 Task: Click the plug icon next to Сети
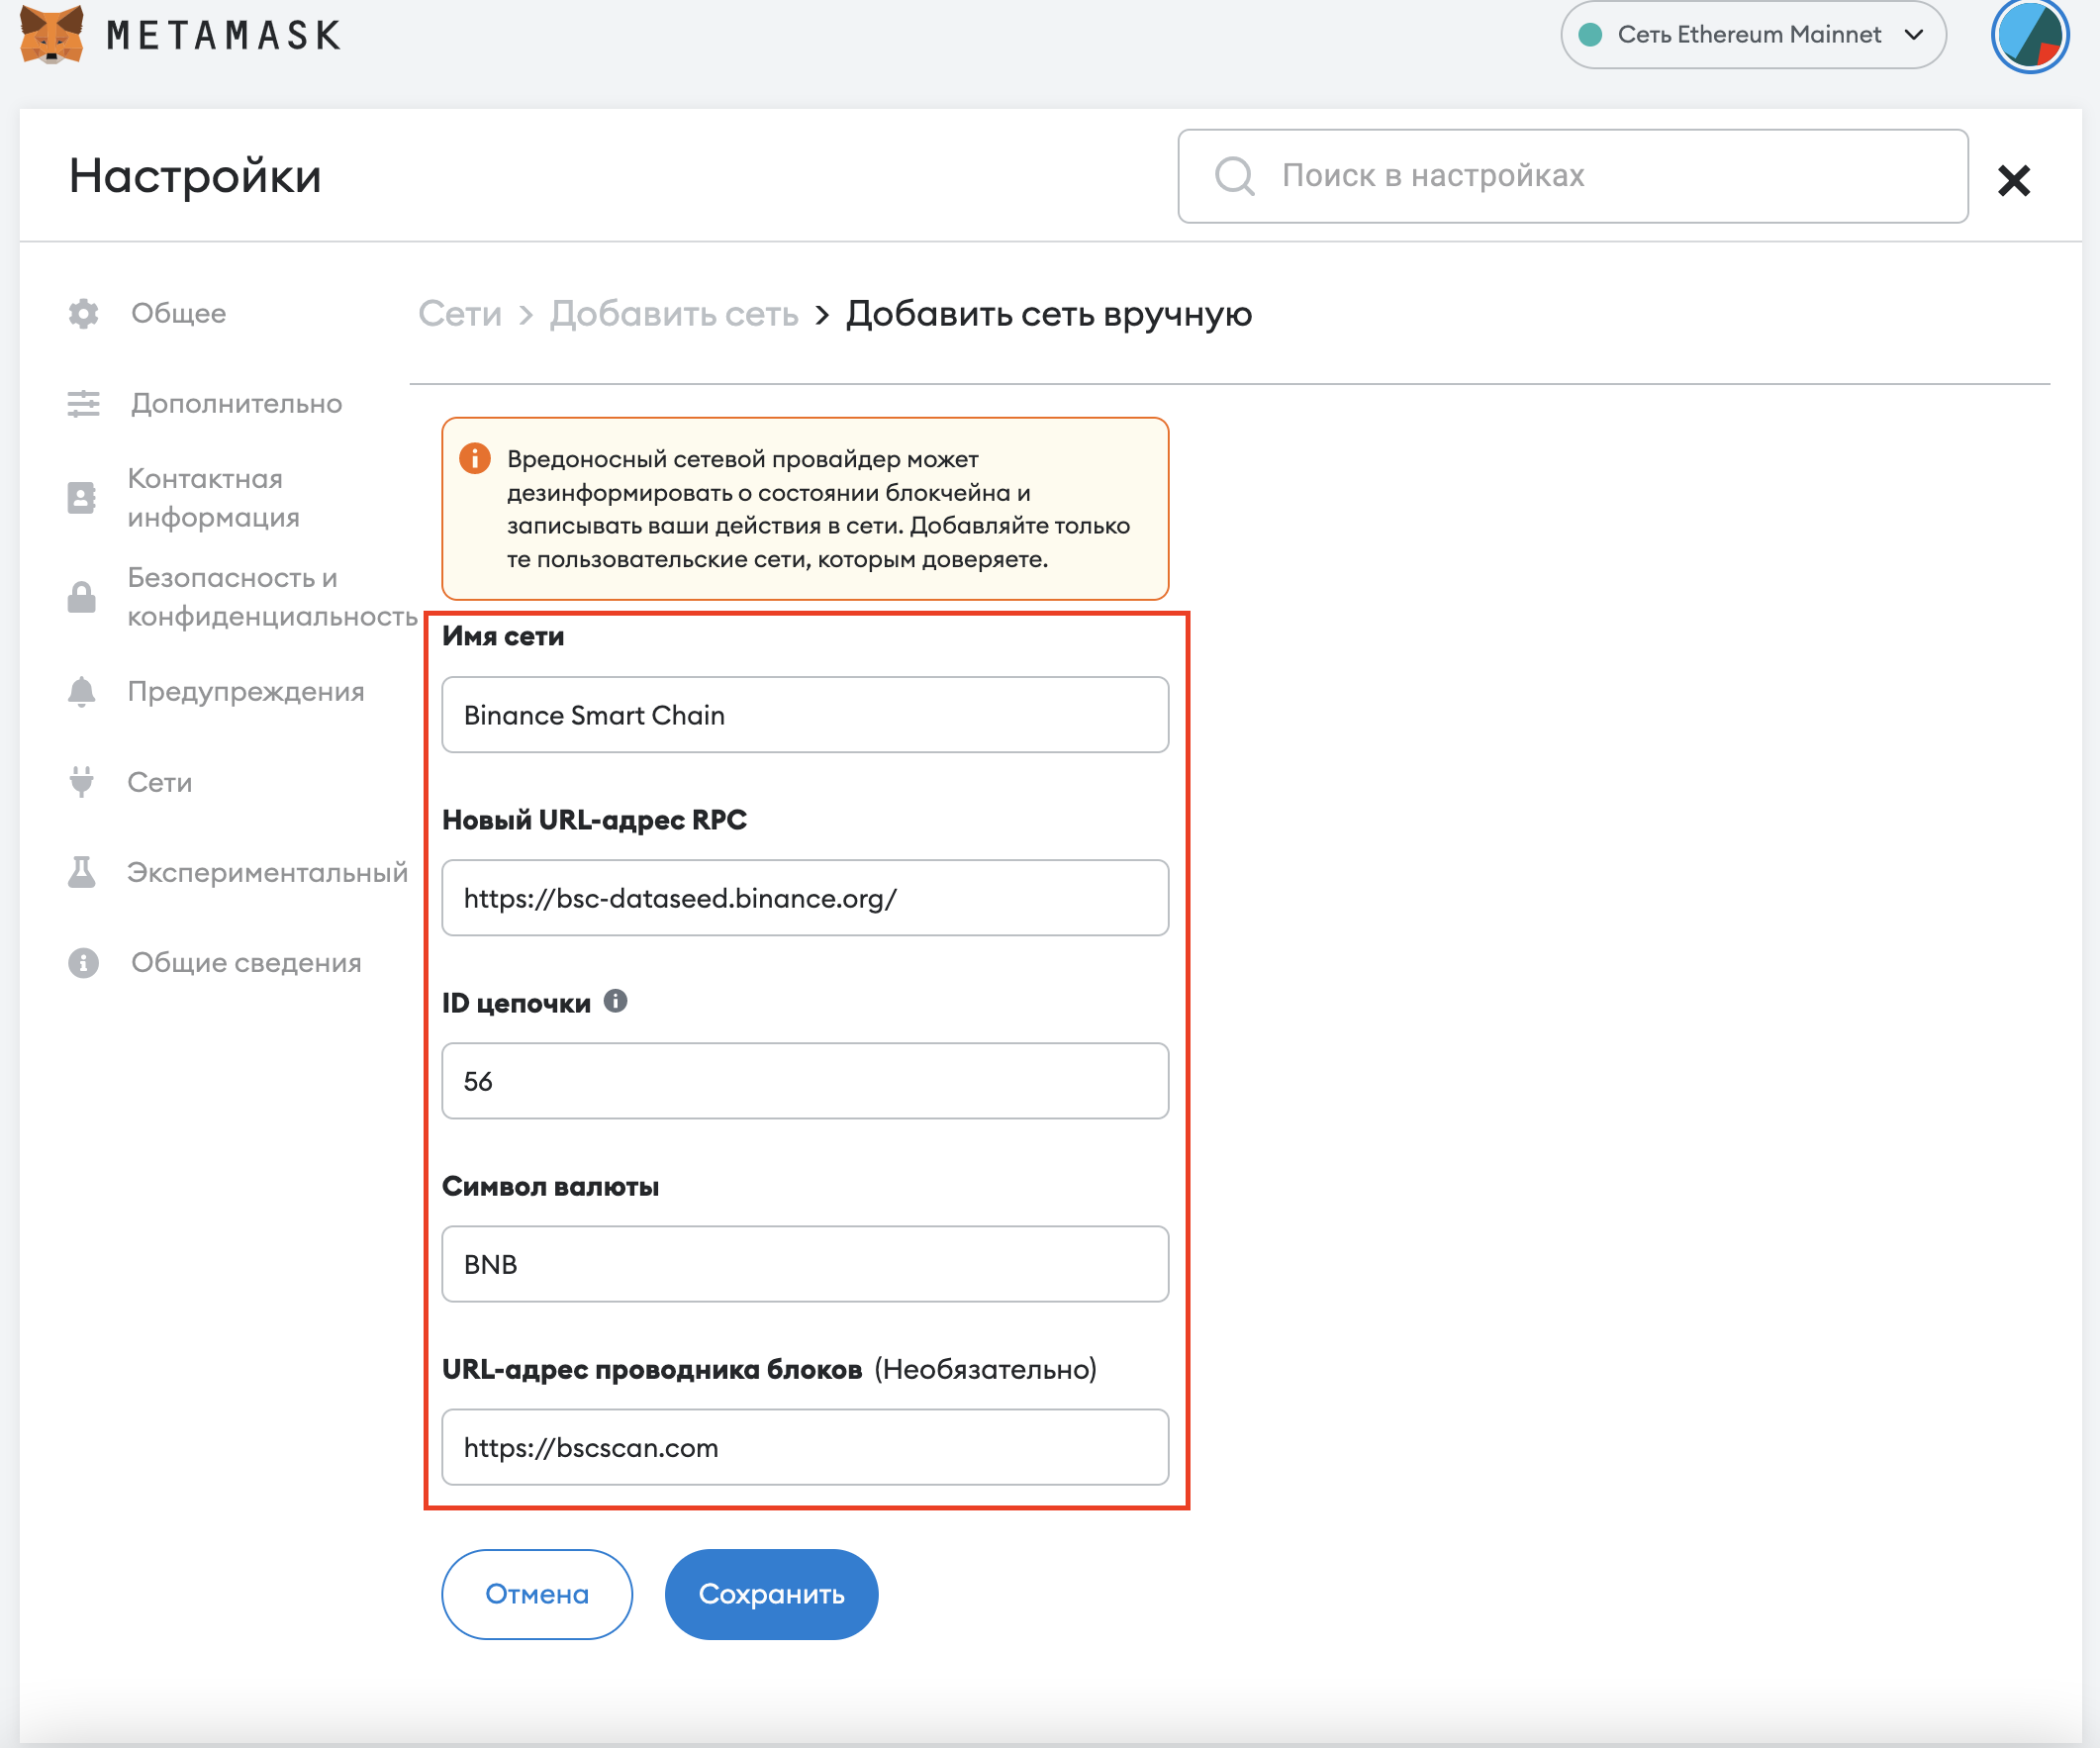click(x=81, y=781)
